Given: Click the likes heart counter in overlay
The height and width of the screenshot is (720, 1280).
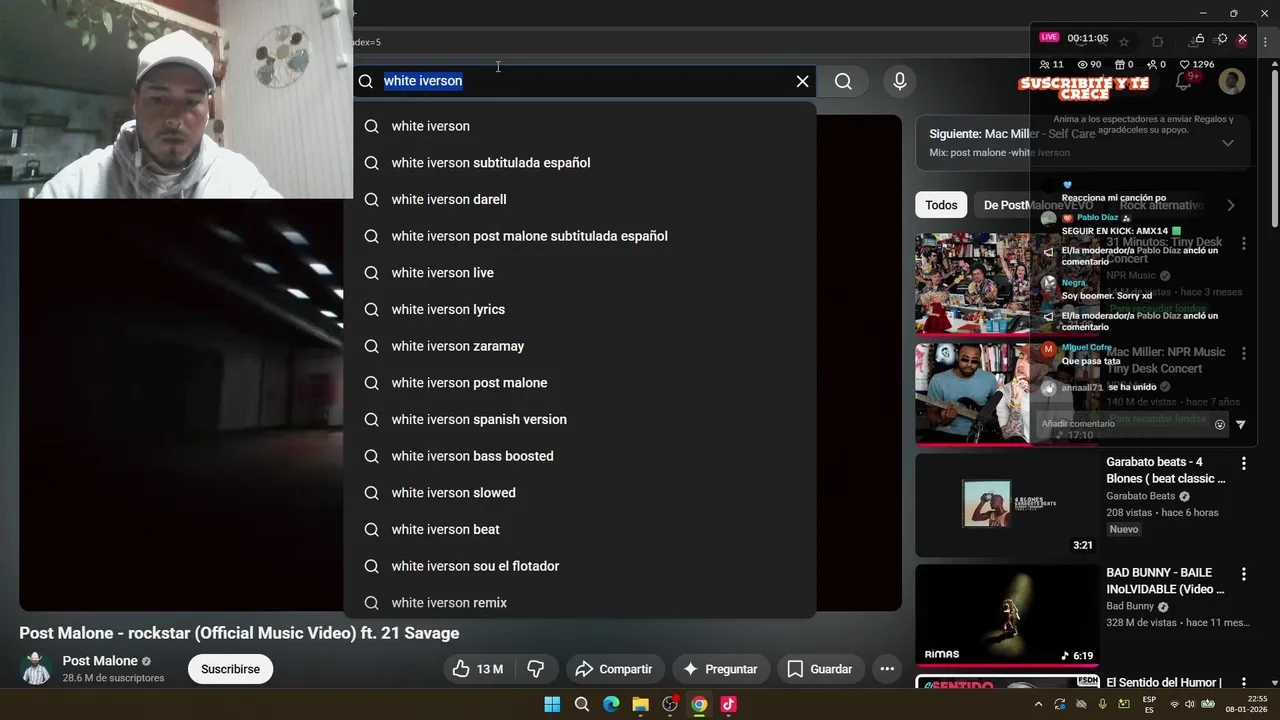Looking at the screenshot, I should tap(1197, 64).
